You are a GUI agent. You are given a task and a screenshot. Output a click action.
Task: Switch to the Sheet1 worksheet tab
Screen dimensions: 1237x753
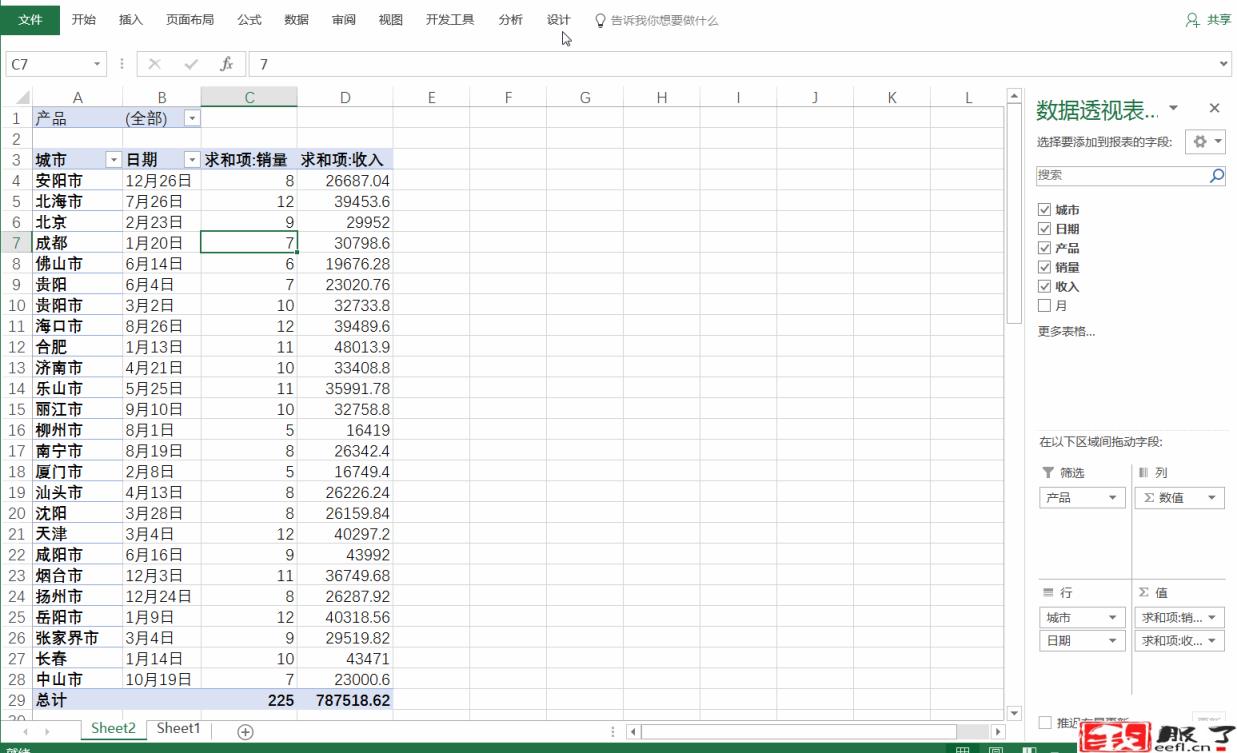click(x=178, y=729)
